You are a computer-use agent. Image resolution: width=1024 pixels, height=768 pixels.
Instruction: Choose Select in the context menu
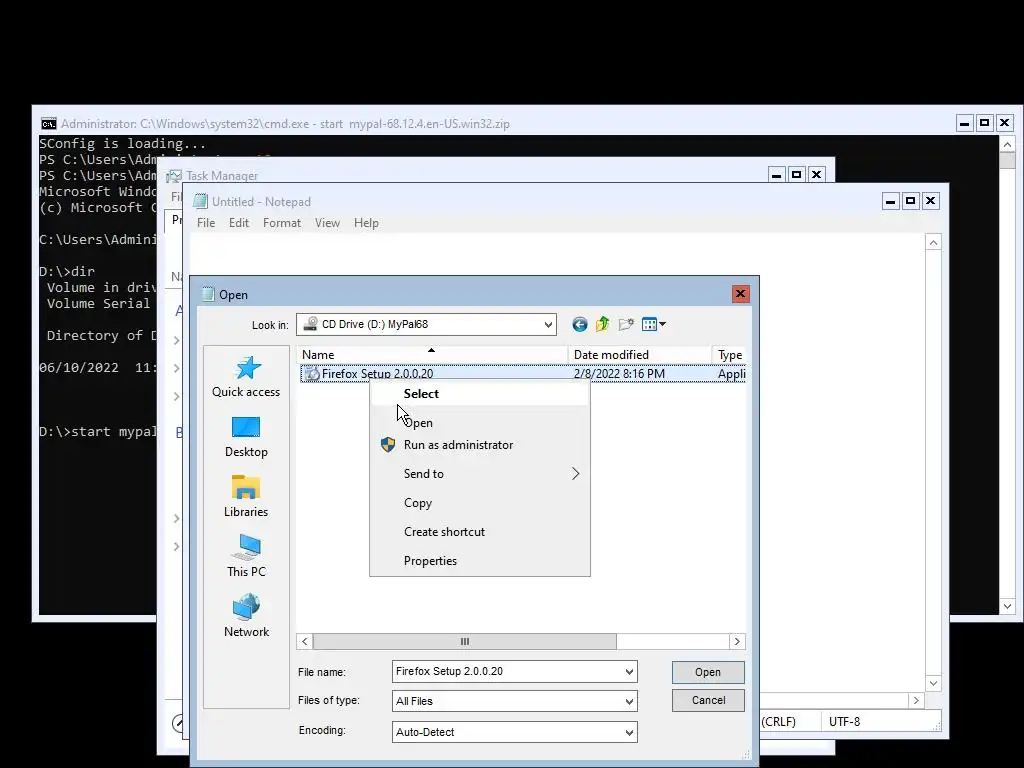(x=480, y=394)
